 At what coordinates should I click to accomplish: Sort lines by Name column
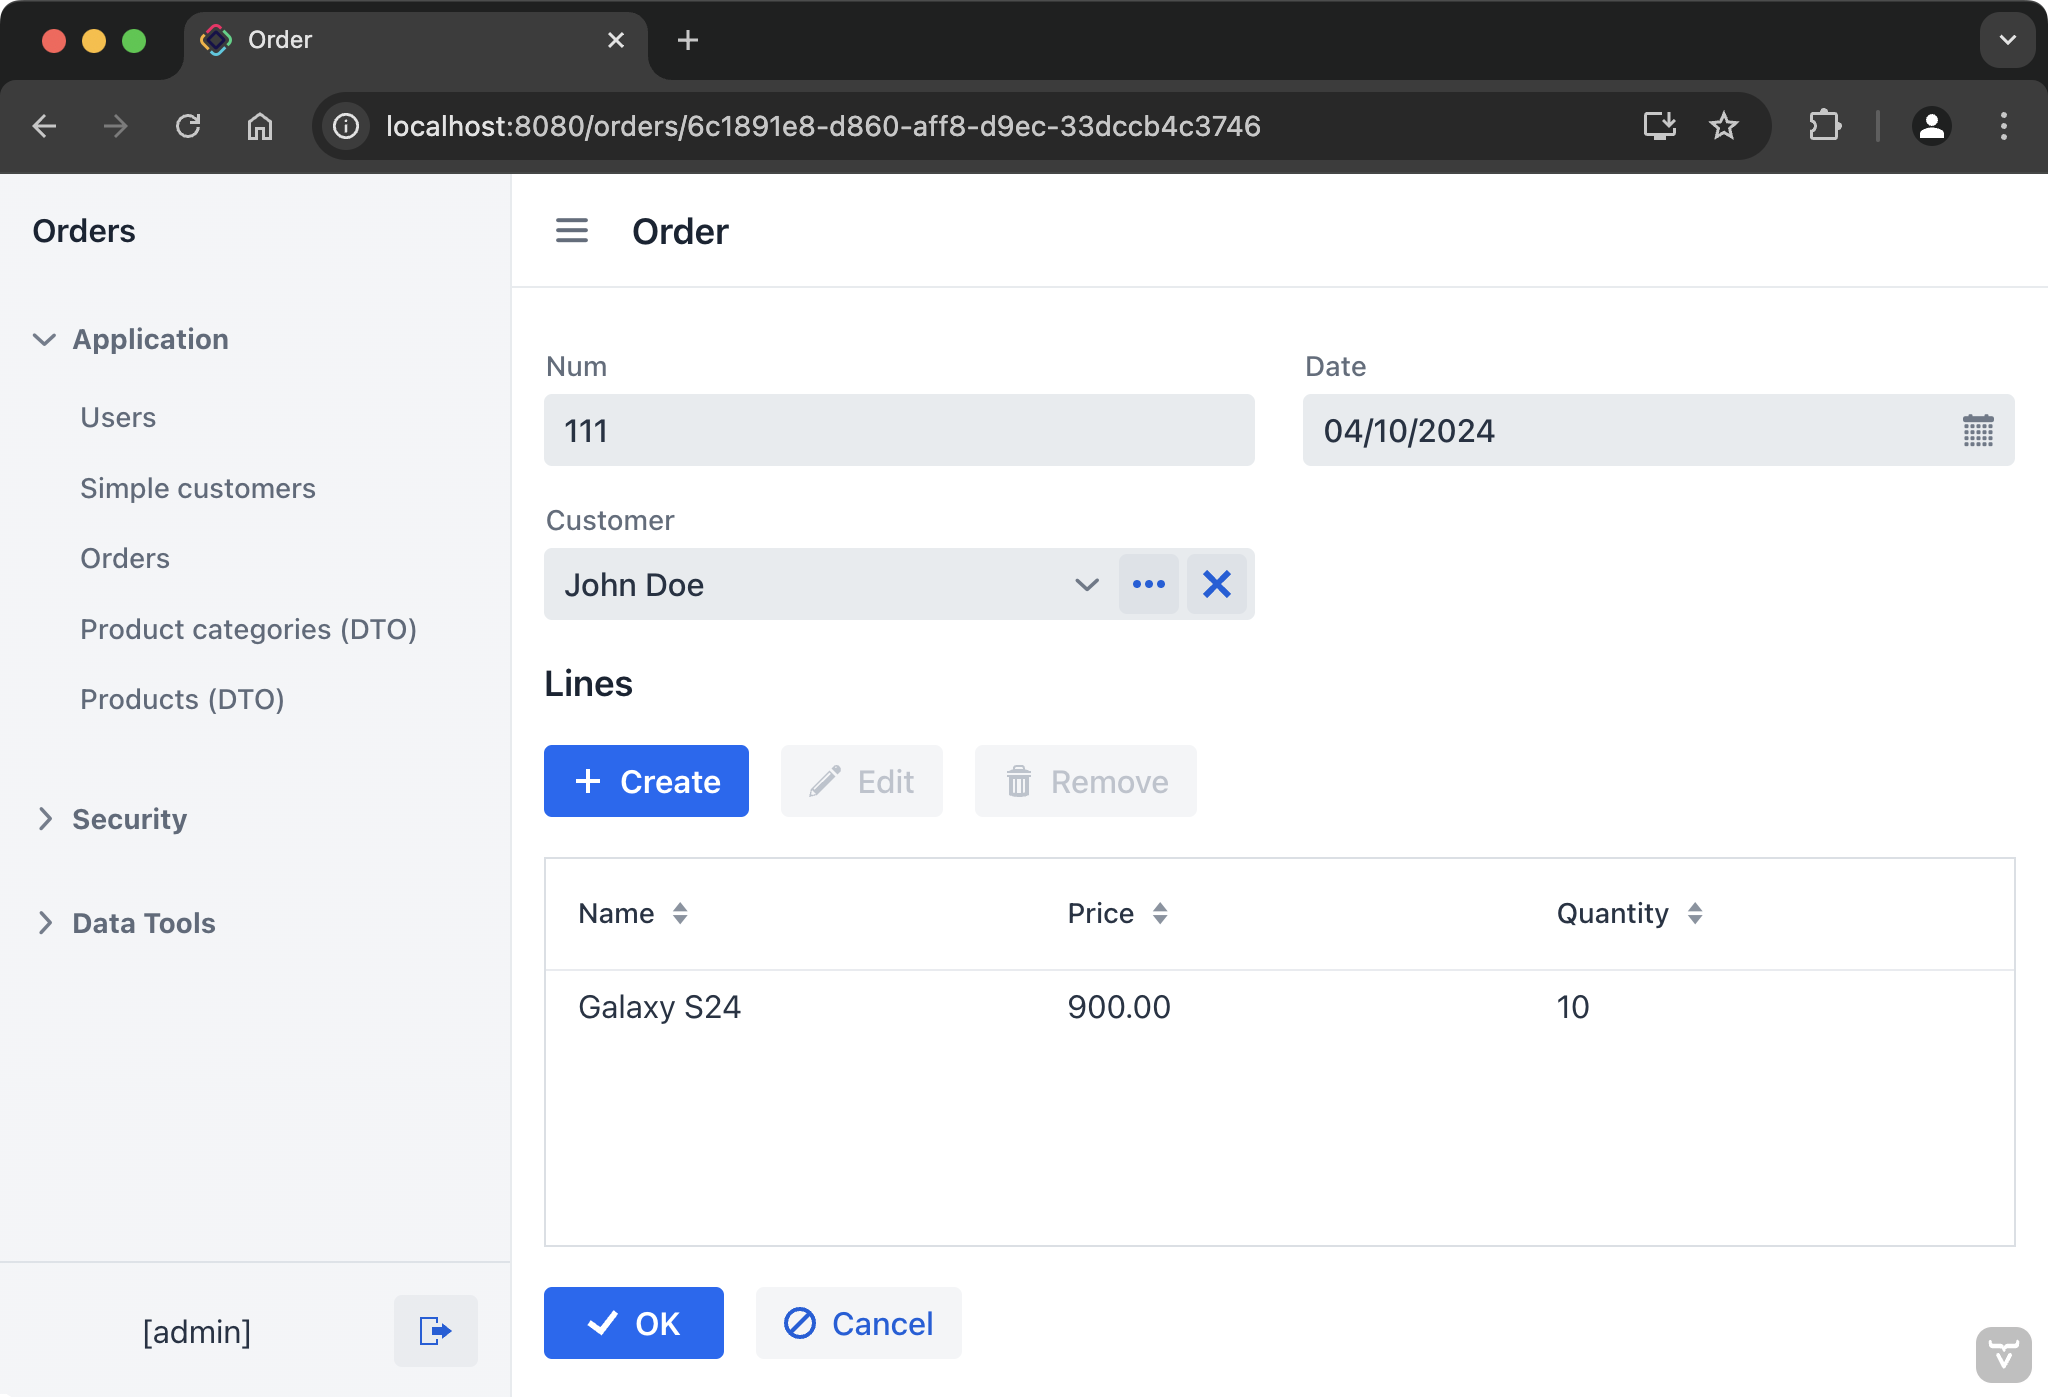coord(680,913)
